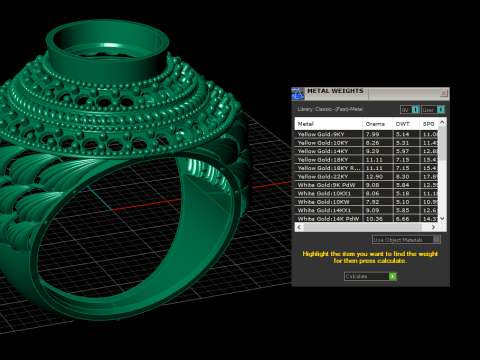The height and width of the screenshot is (360, 480).
Task: Select row White Gold:10KW
Action: pyautogui.click(x=367, y=202)
